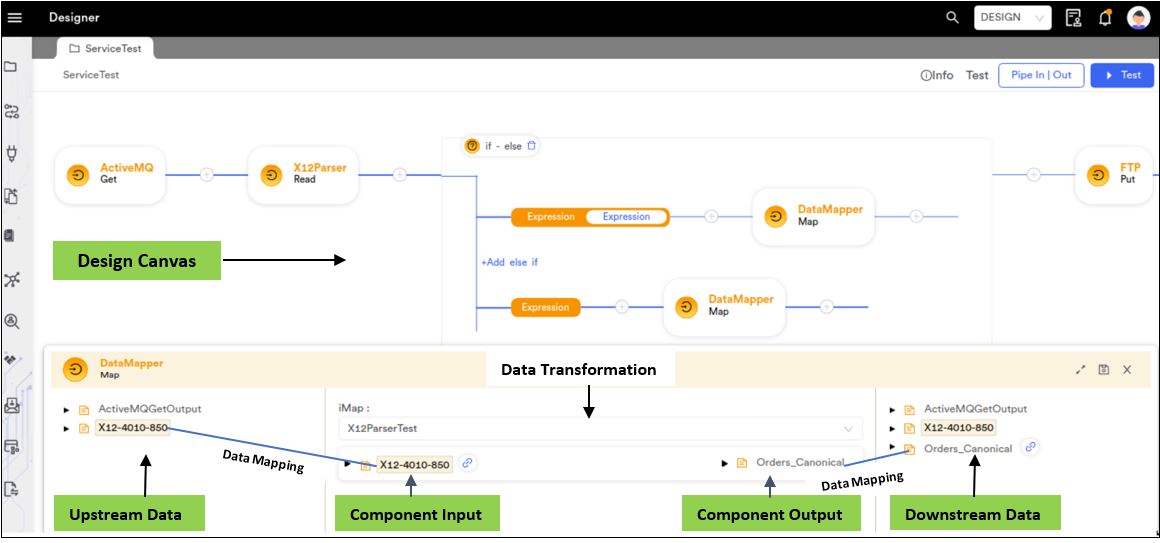Image resolution: width=1160 pixels, height=543 pixels.
Task: Save the DataMapper panel using the disk icon
Action: tap(1103, 370)
